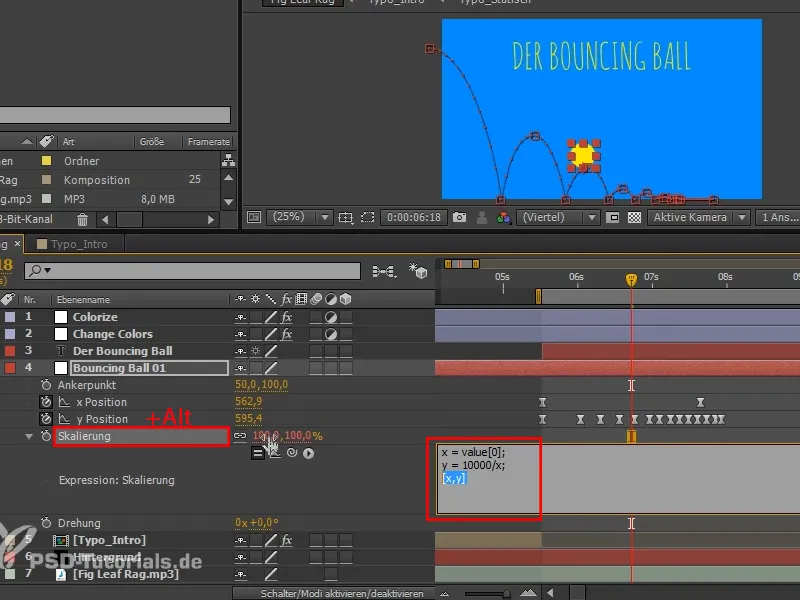Toggle the x Position stopwatch

46,402
